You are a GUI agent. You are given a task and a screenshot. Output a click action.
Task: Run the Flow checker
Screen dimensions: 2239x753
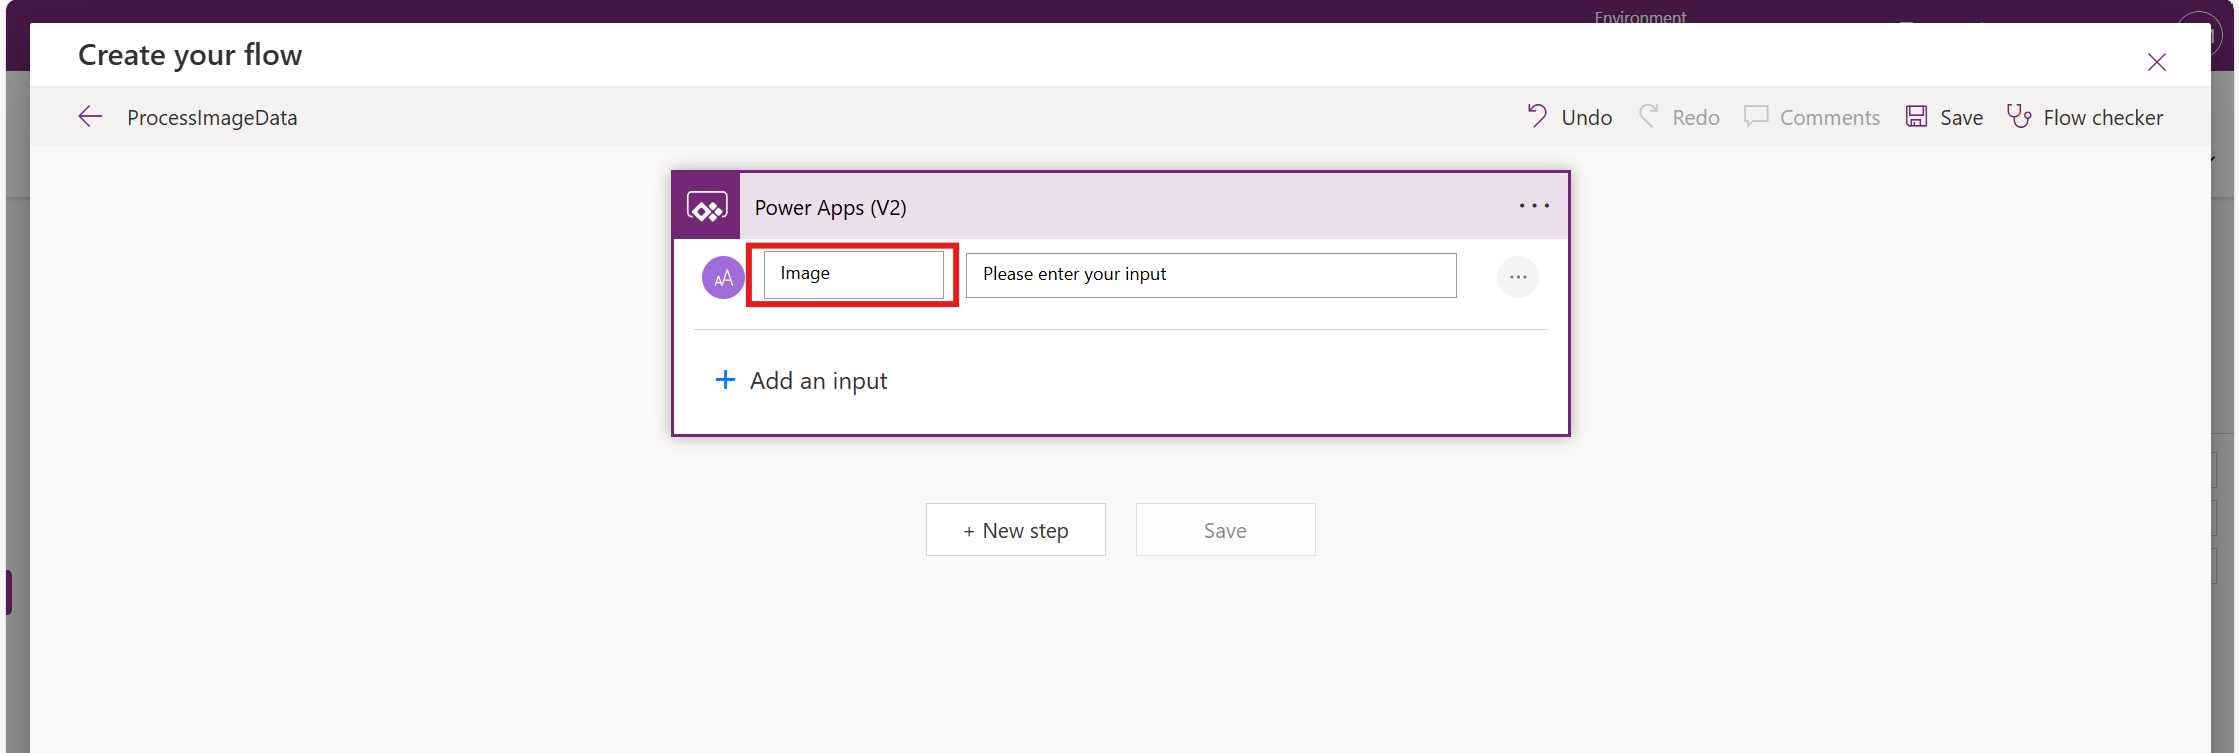[x=2085, y=117]
